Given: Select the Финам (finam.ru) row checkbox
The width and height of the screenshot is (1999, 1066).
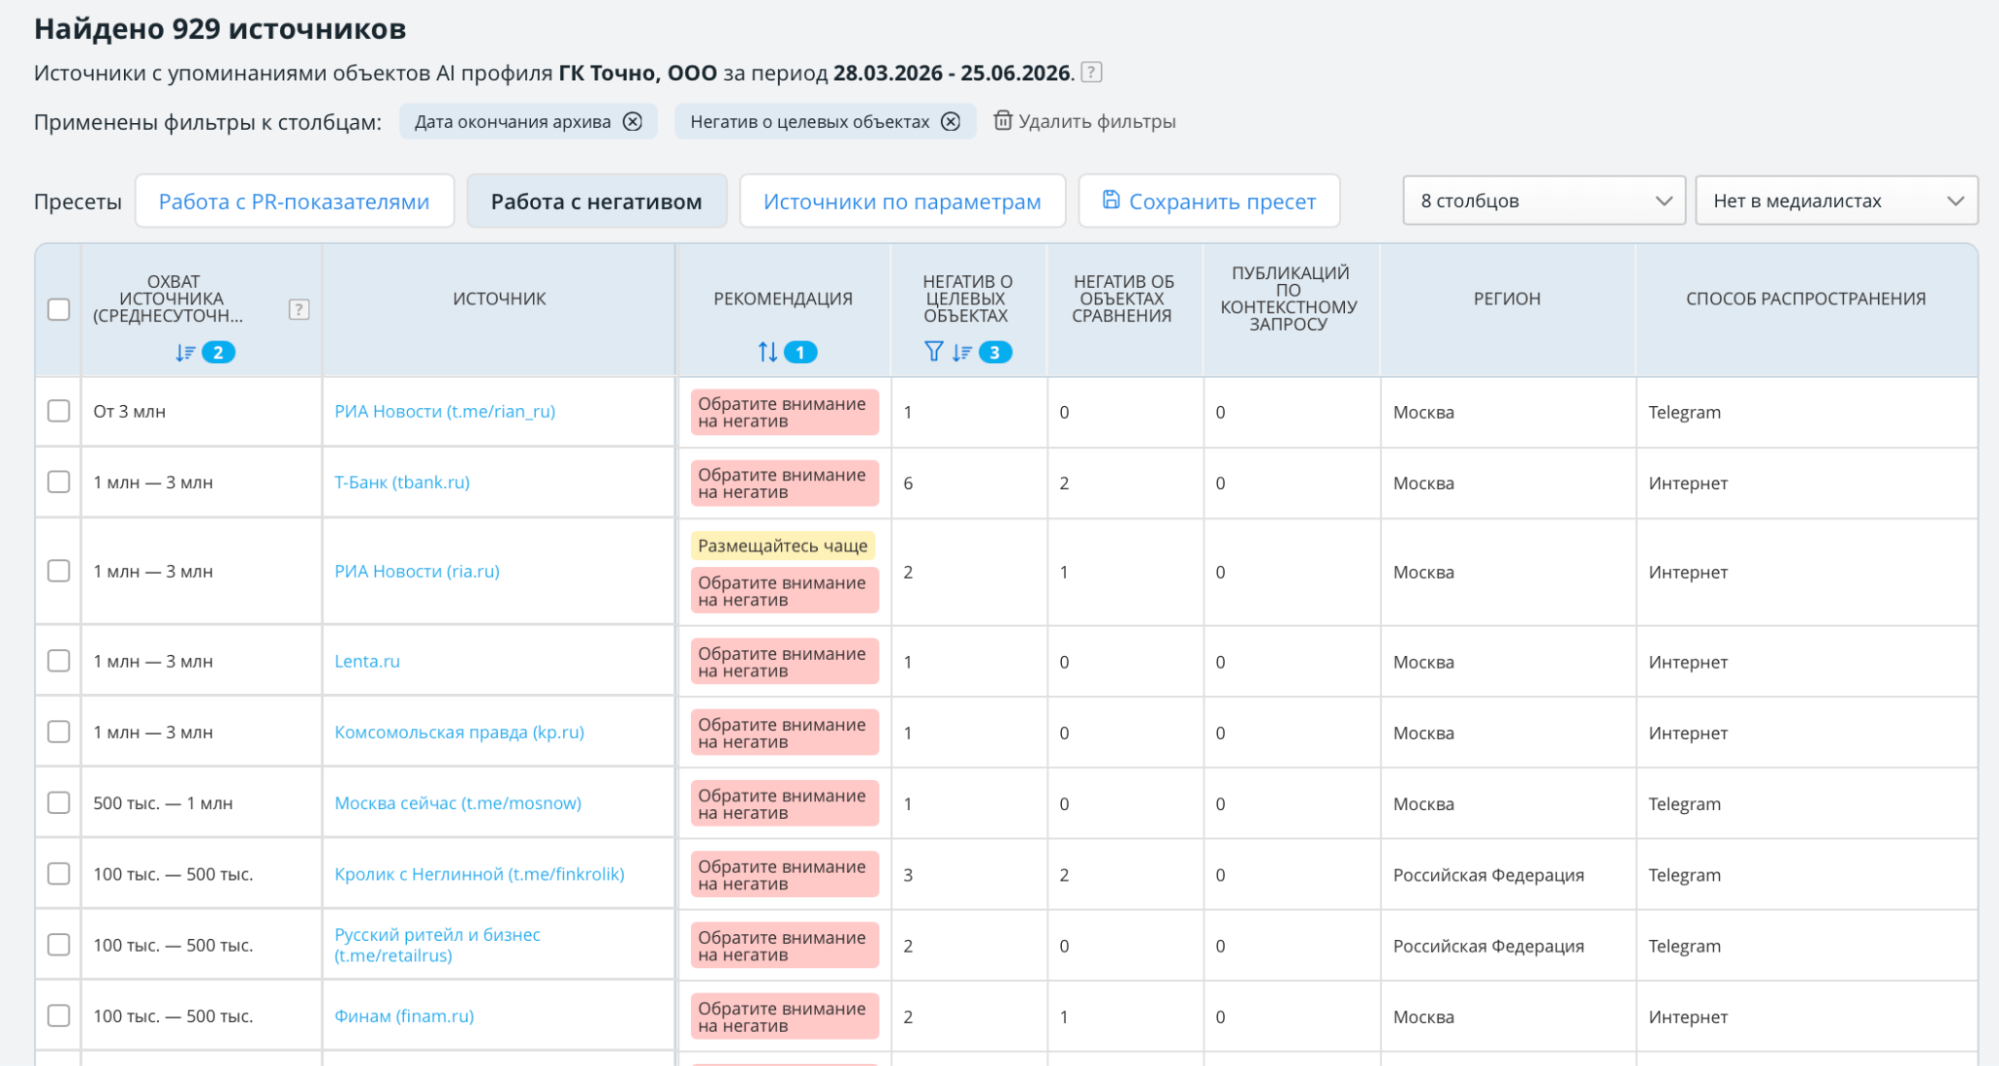Looking at the screenshot, I should [59, 1016].
